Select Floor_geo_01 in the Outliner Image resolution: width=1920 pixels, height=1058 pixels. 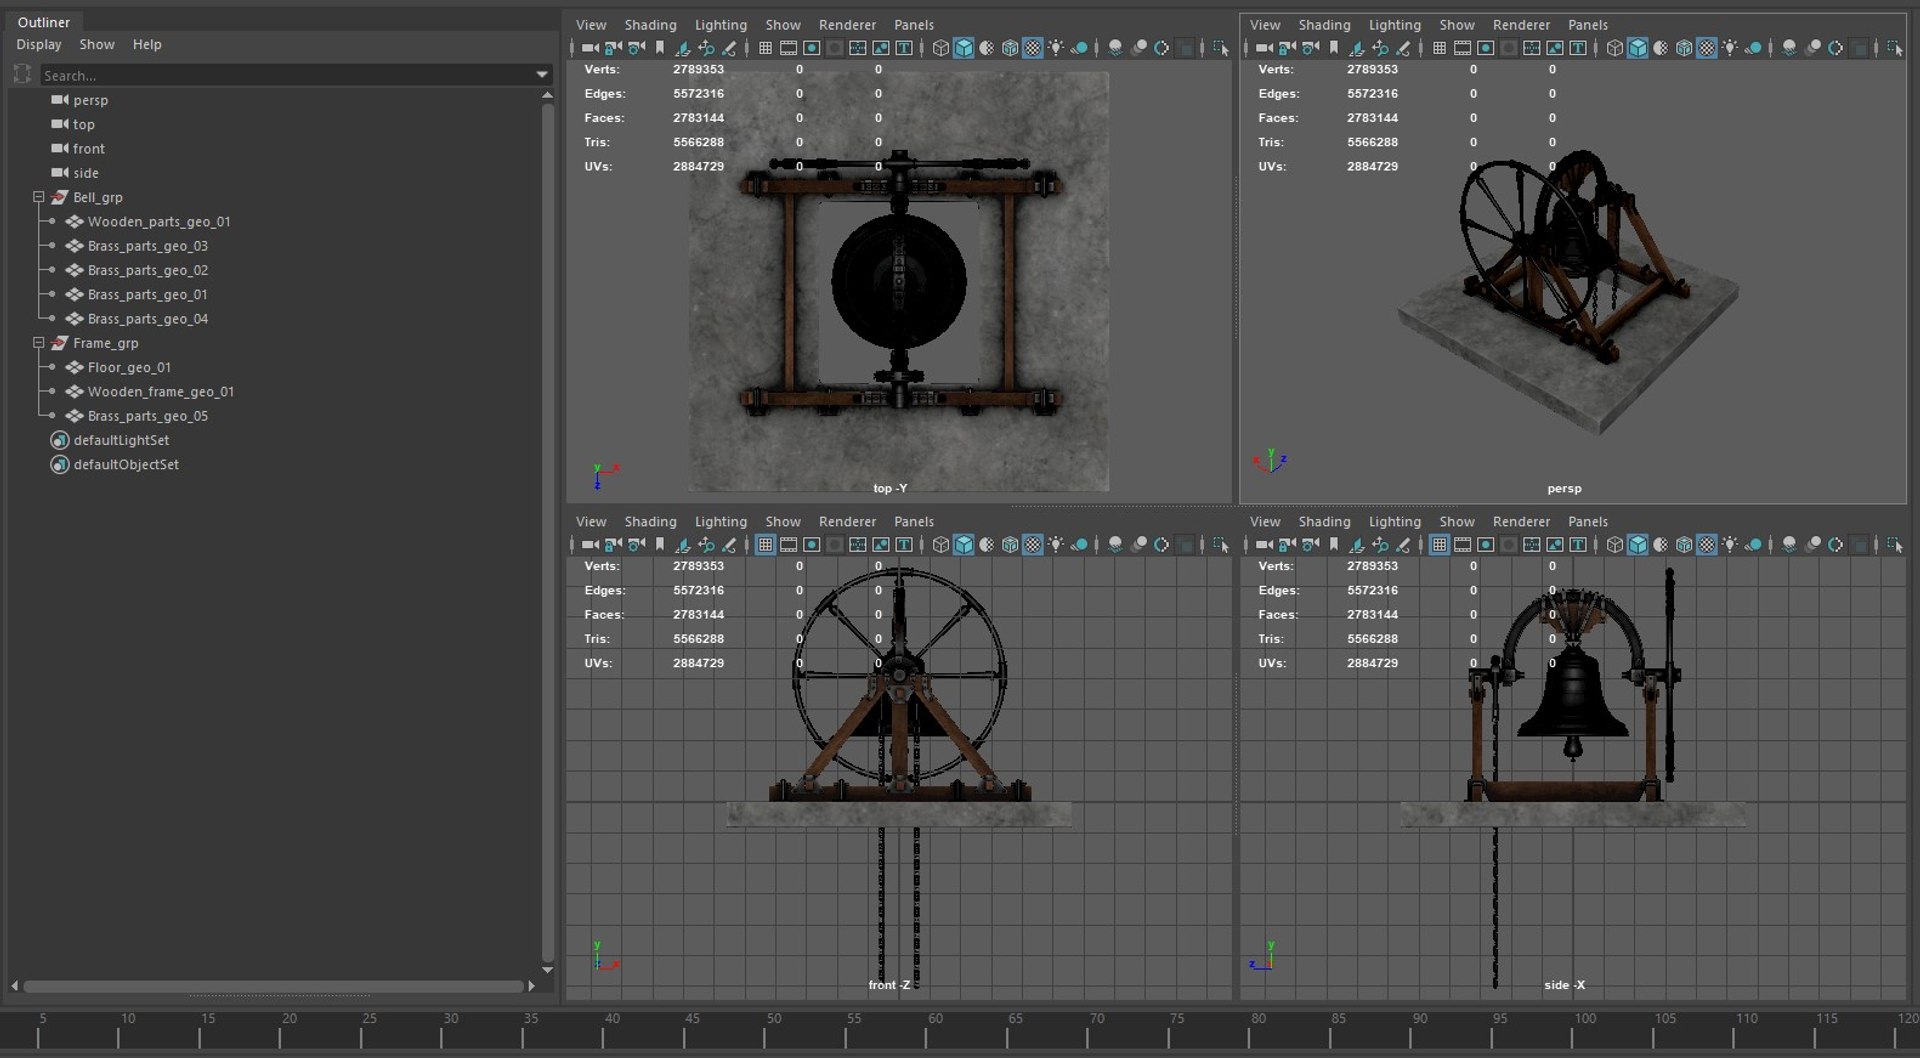[x=129, y=367]
